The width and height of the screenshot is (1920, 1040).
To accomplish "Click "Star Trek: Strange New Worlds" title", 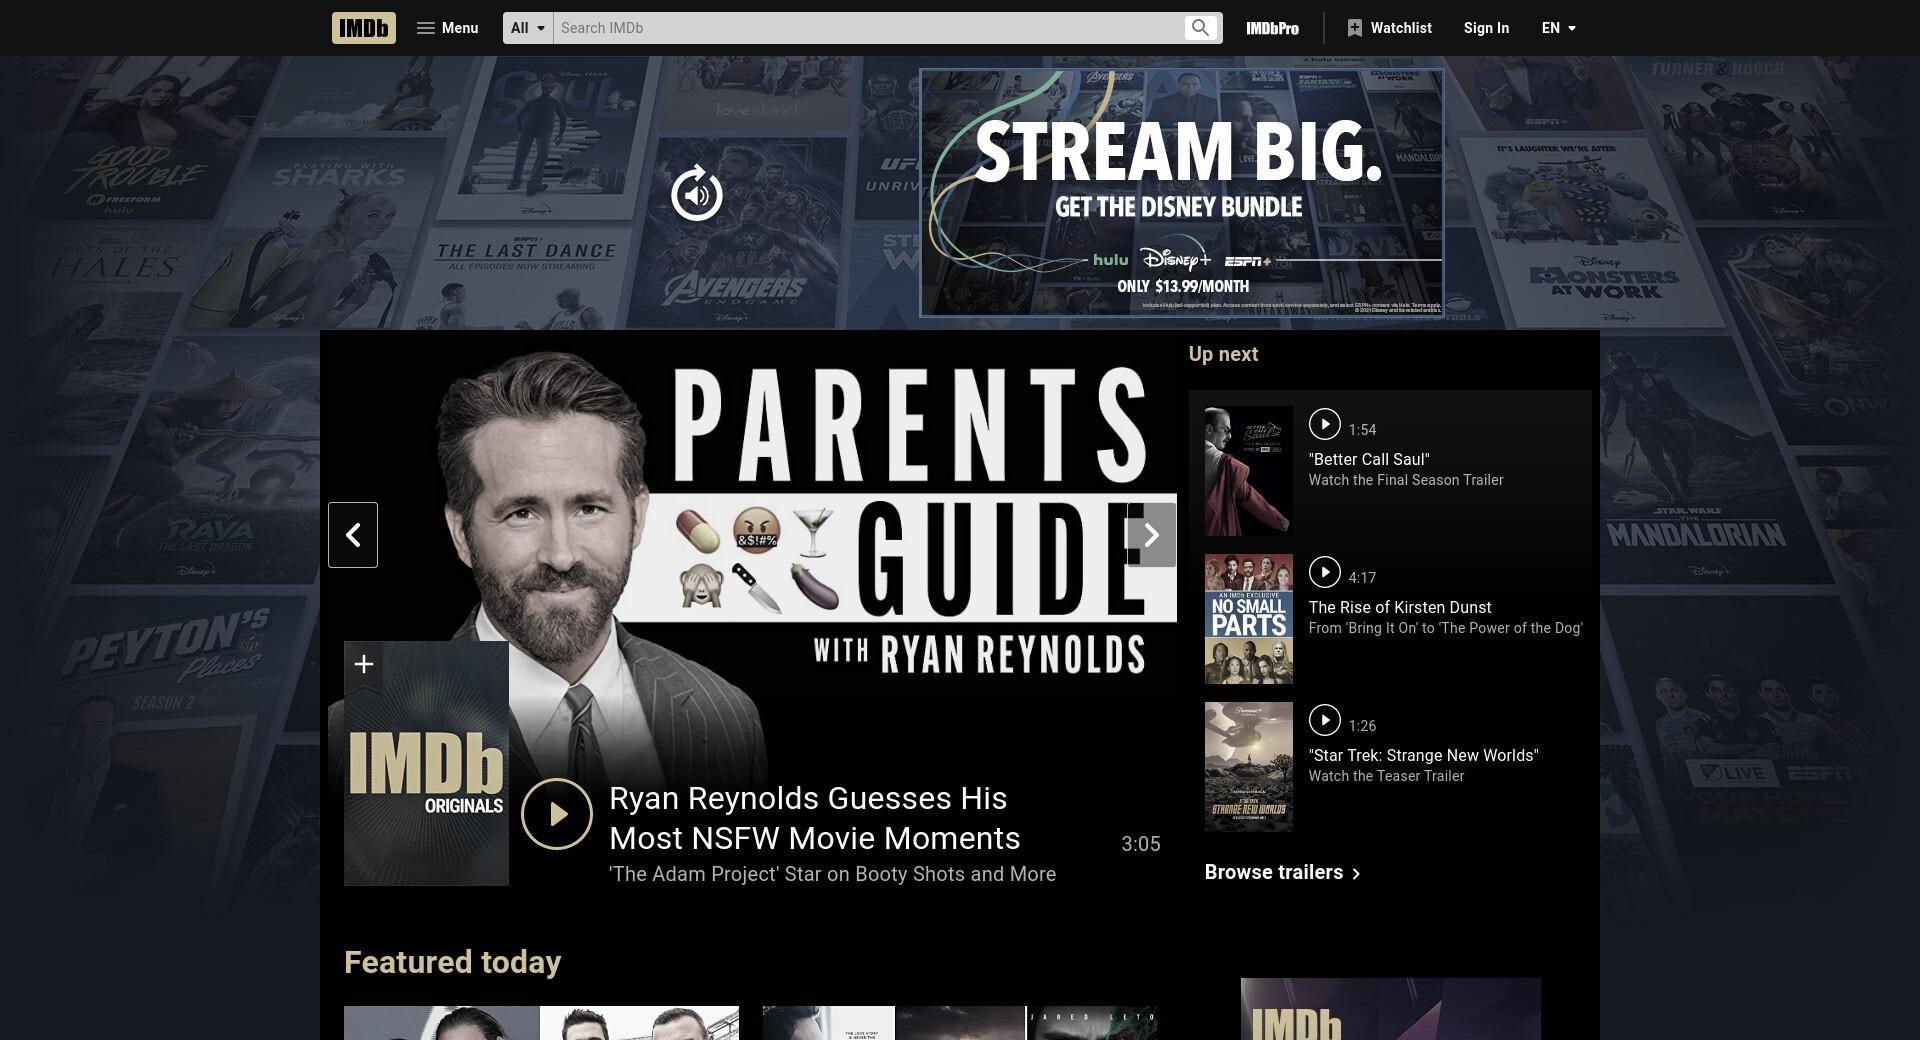I will pyautogui.click(x=1424, y=755).
